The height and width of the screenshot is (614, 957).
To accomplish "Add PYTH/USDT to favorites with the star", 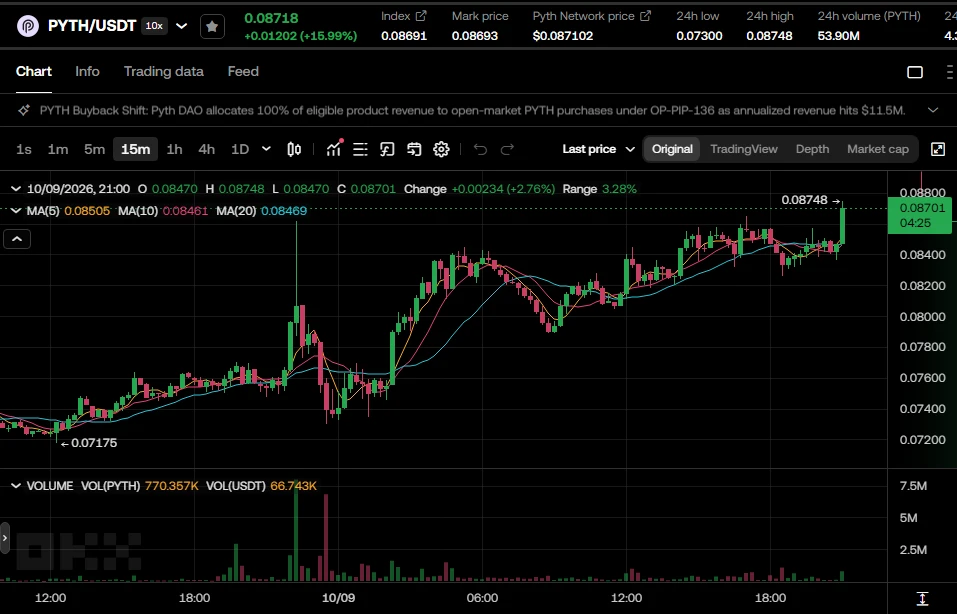I will tap(212, 26).
